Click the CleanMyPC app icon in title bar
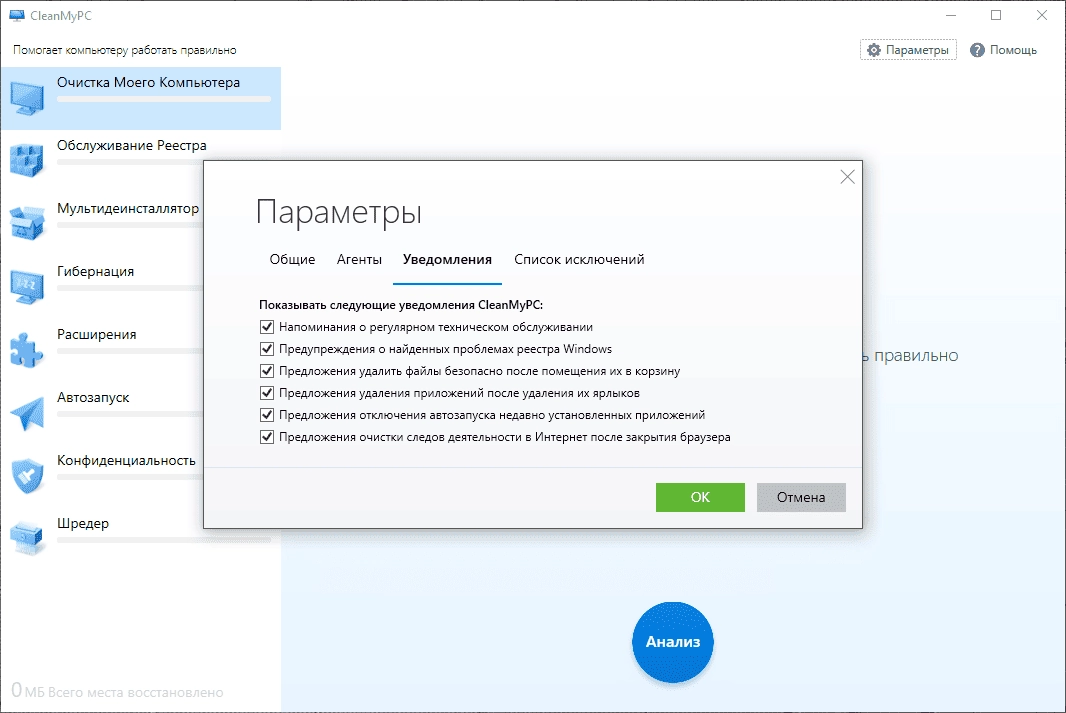Screen dimensions: 1066x713 pyautogui.click(x=17, y=15)
